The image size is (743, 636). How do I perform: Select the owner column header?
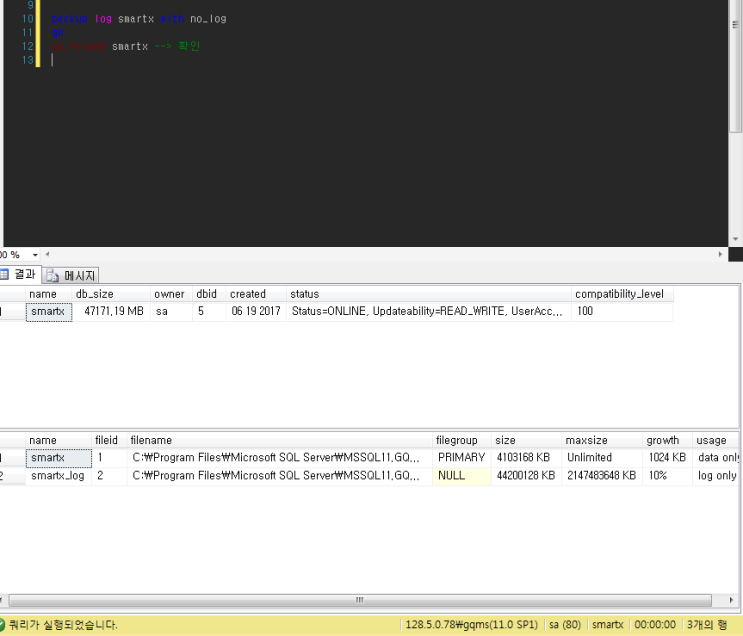[172, 294]
